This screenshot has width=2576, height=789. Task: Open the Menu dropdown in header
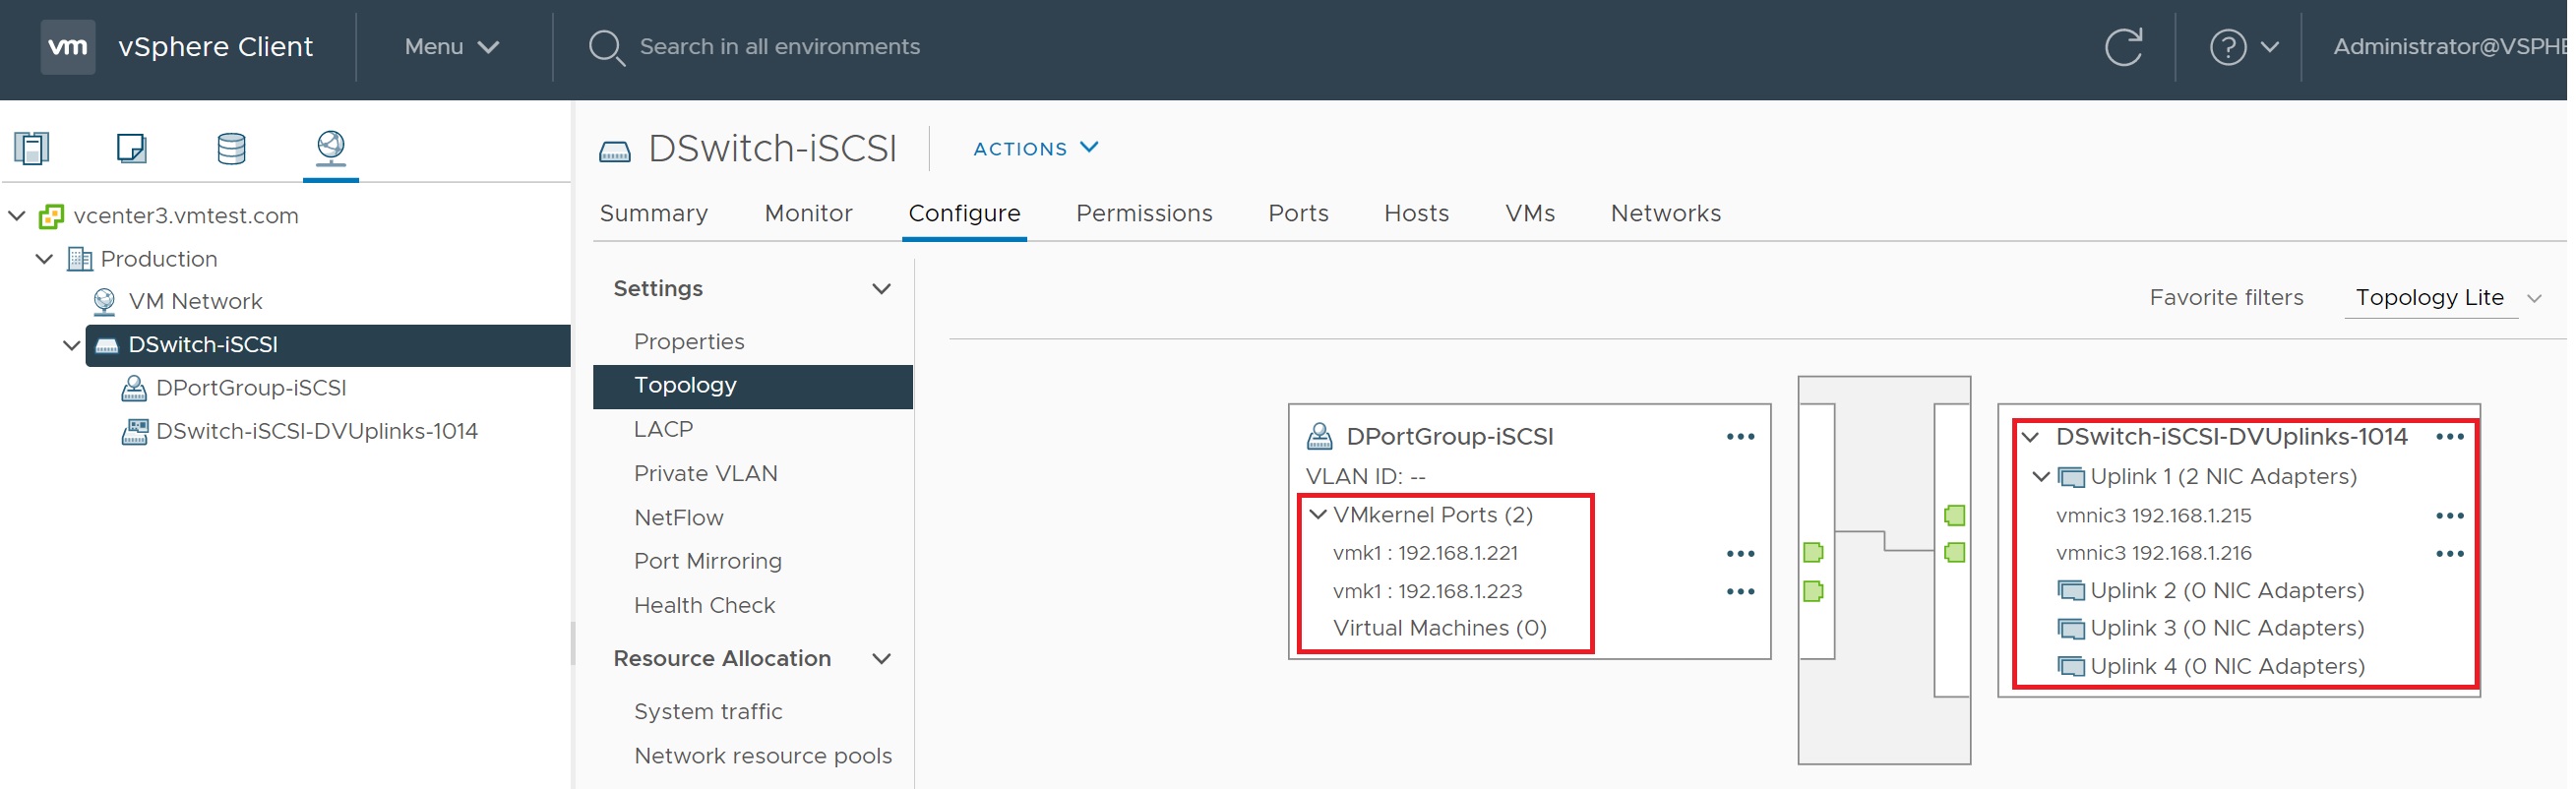tap(452, 47)
